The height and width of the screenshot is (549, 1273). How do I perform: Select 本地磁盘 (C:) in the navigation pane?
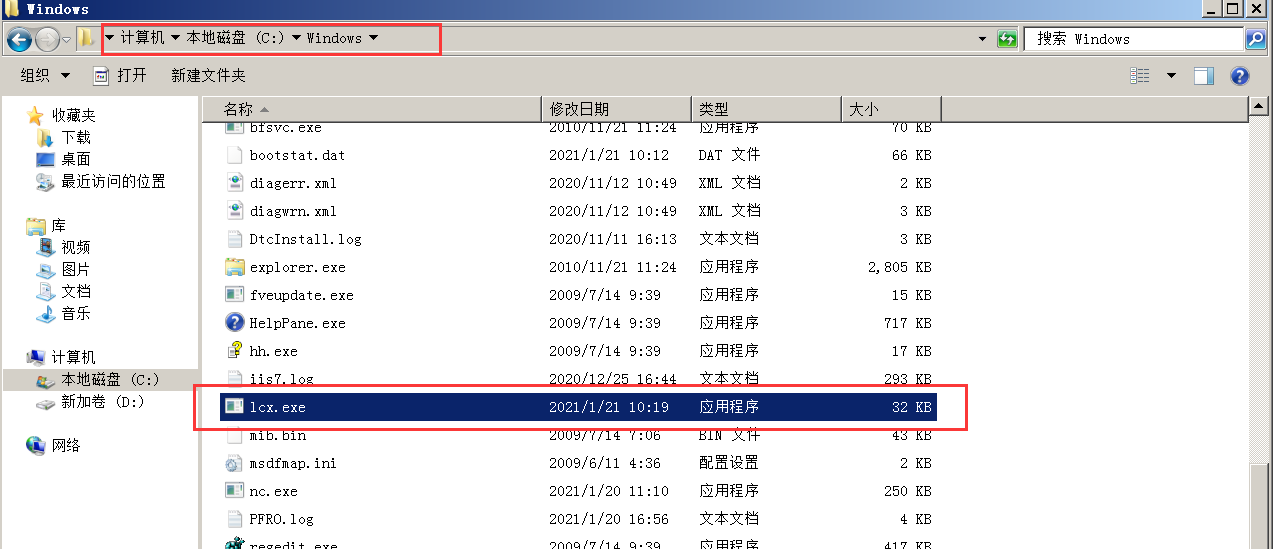(x=110, y=379)
